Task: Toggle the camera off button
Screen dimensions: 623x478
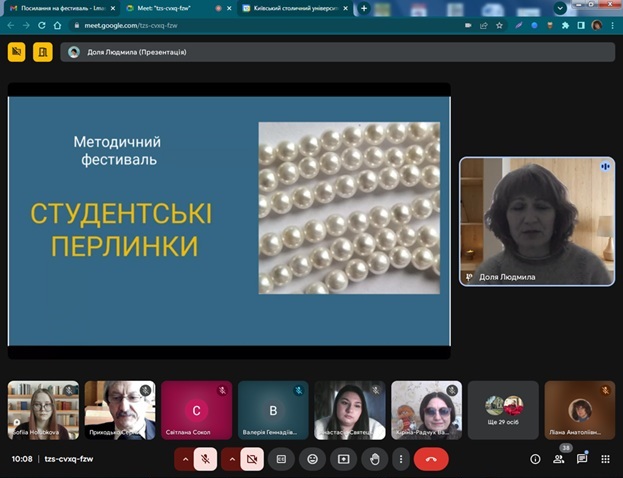Action: pyautogui.click(x=252, y=459)
